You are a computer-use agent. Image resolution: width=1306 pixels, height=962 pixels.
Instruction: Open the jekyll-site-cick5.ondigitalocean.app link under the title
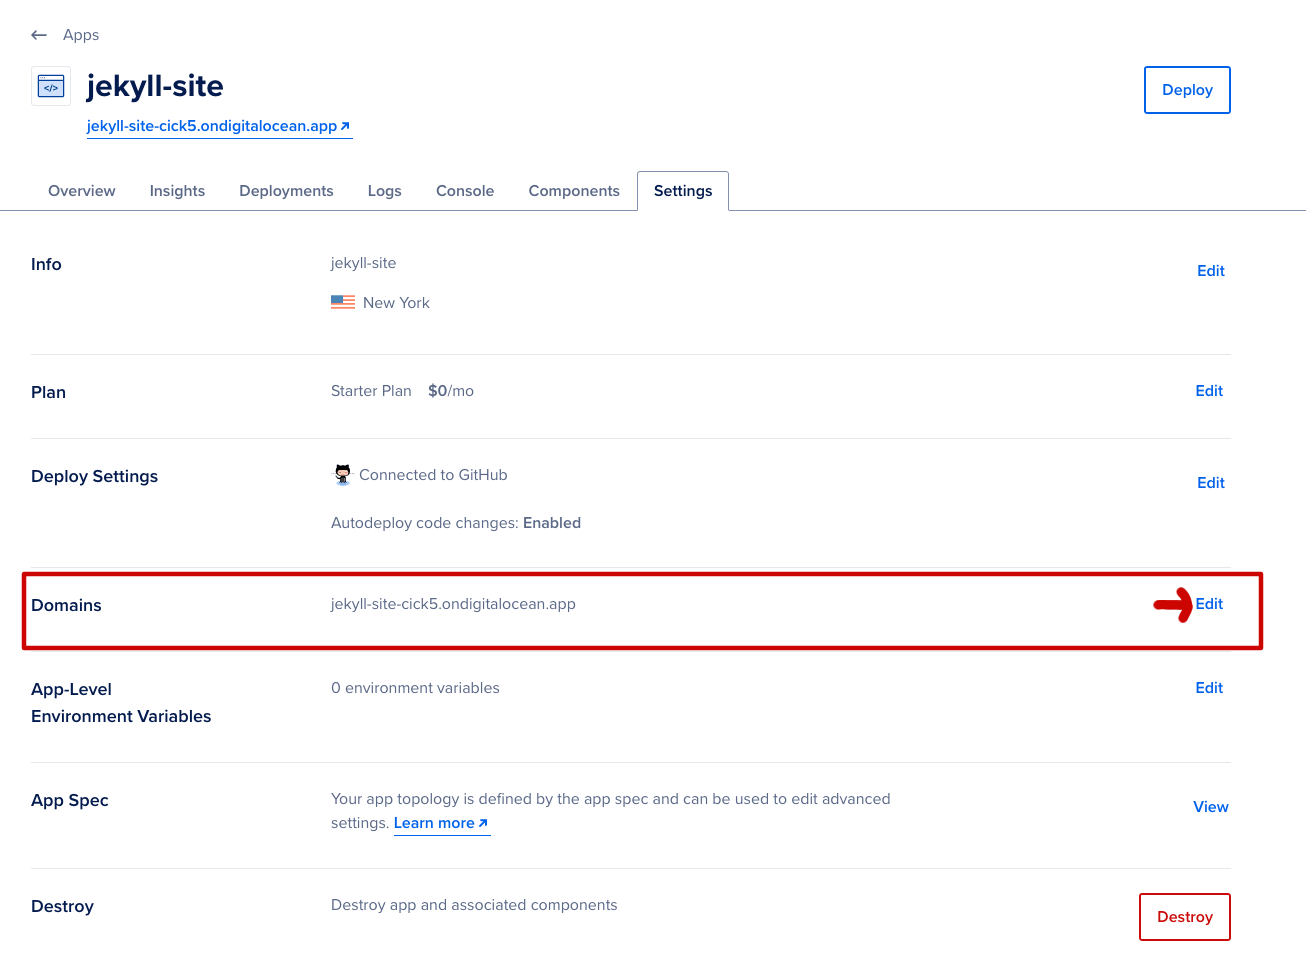[219, 126]
